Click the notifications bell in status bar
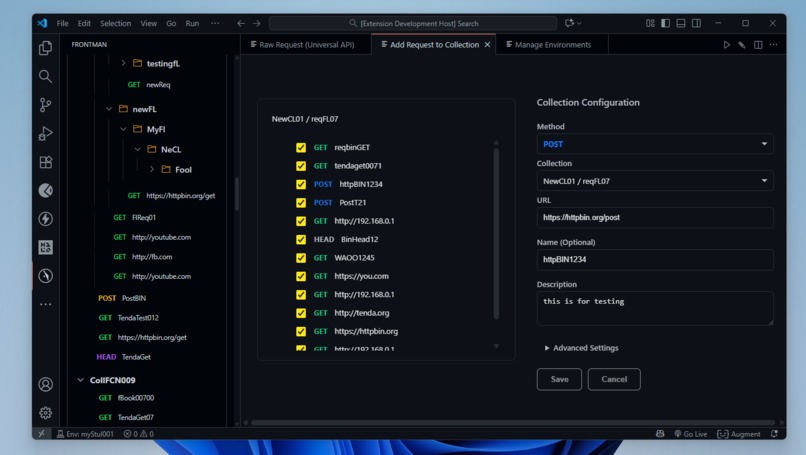 click(x=774, y=434)
